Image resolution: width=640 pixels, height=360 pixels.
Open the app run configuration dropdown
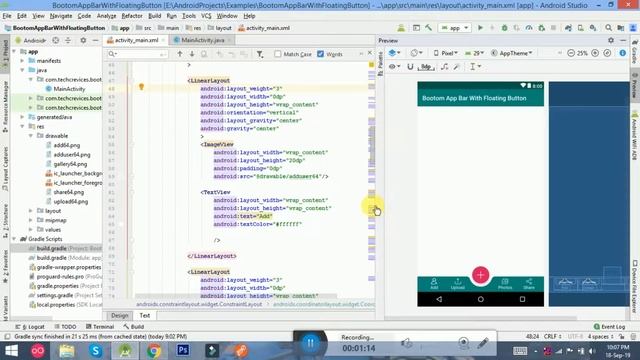(x=455, y=28)
